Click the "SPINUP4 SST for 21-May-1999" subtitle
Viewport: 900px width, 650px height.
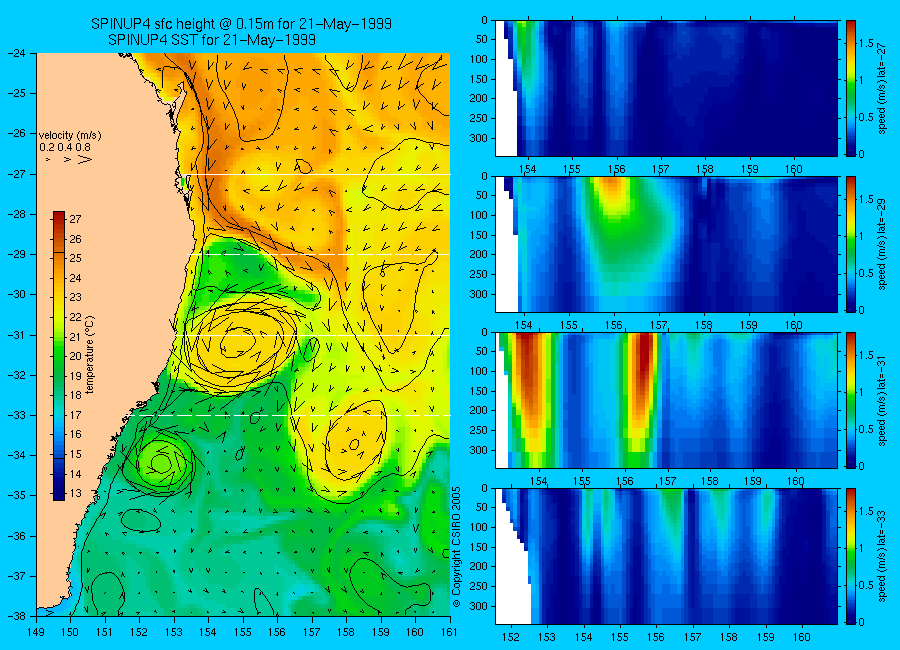[x=212, y=40]
